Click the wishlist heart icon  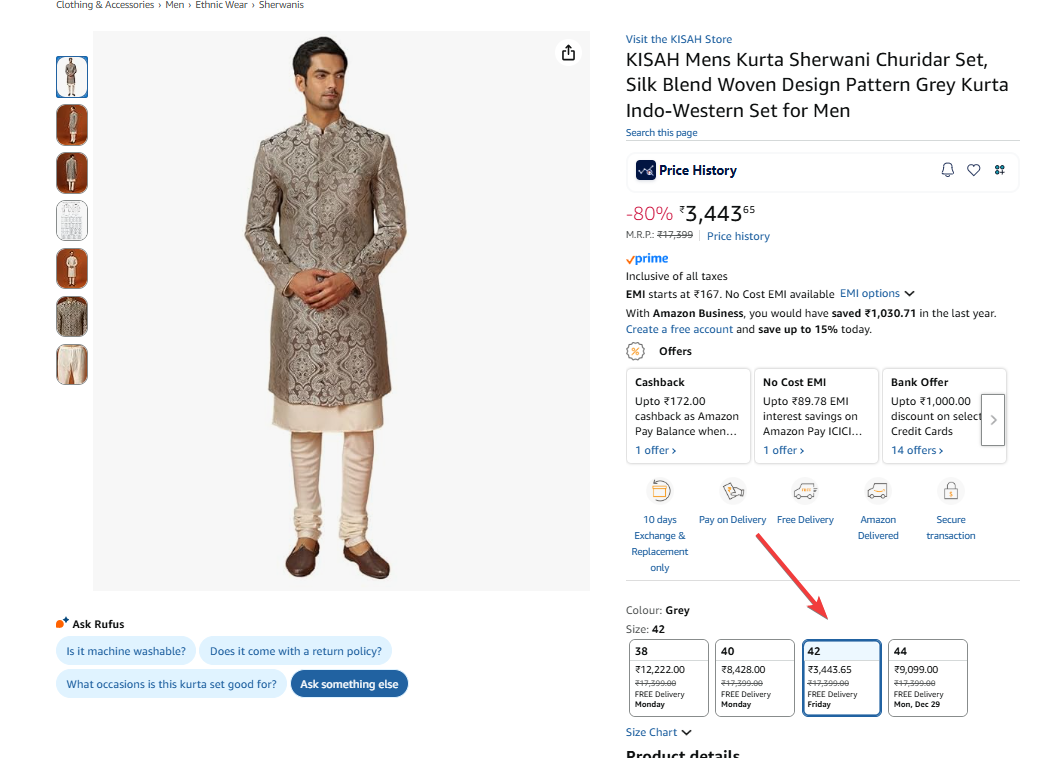(974, 170)
